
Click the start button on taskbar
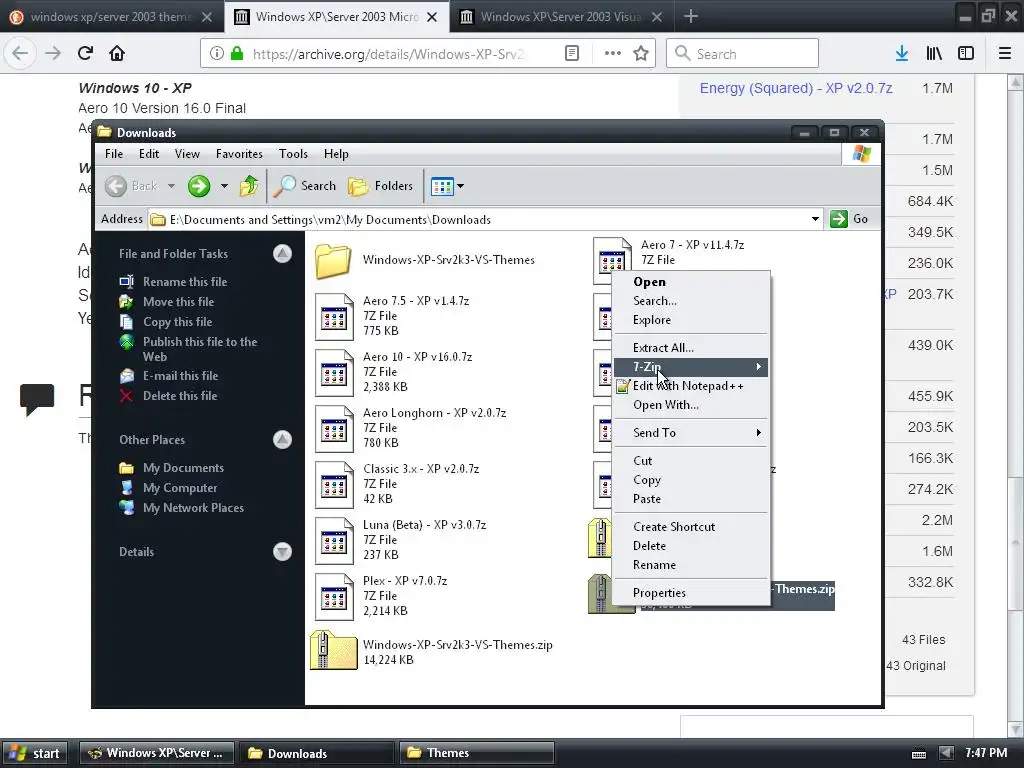(x=37, y=753)
